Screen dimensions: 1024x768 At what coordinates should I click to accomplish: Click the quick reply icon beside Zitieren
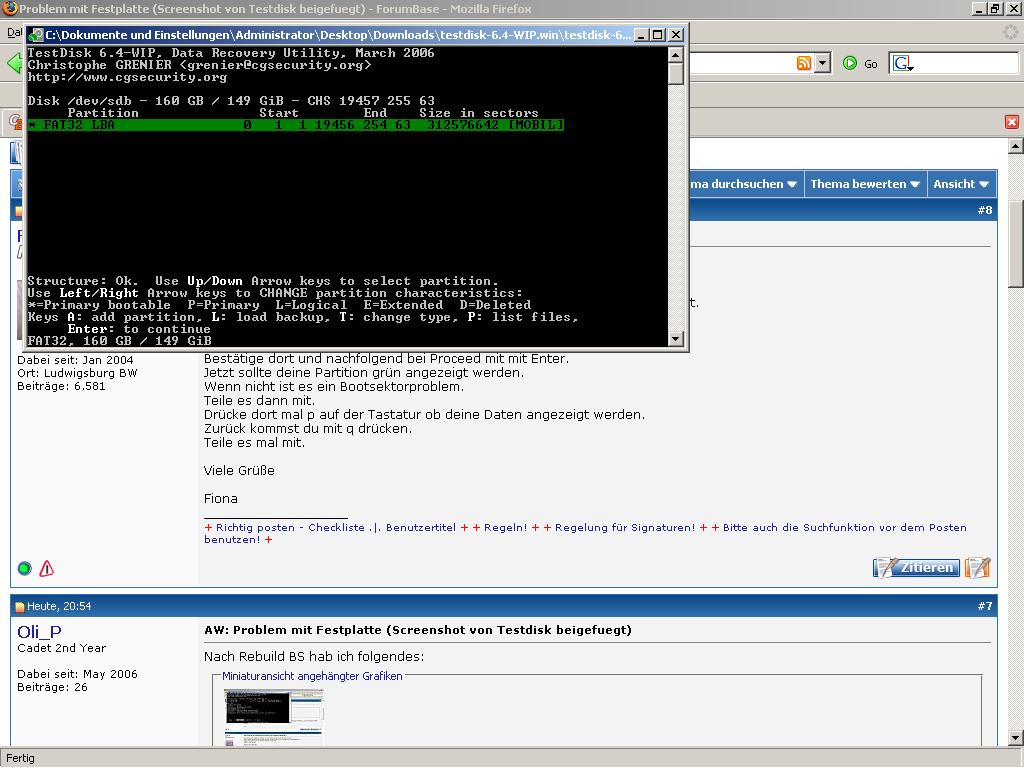(978, 568)
